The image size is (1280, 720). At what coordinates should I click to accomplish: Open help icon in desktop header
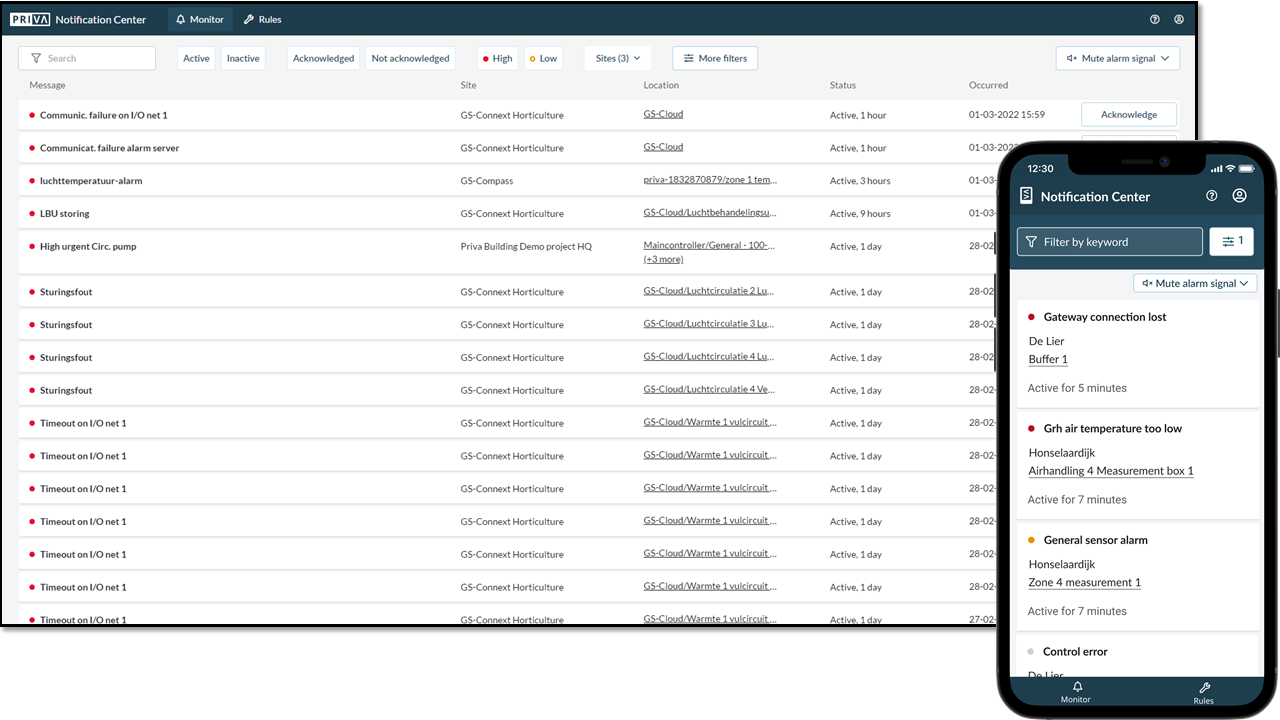[1155, 19]
